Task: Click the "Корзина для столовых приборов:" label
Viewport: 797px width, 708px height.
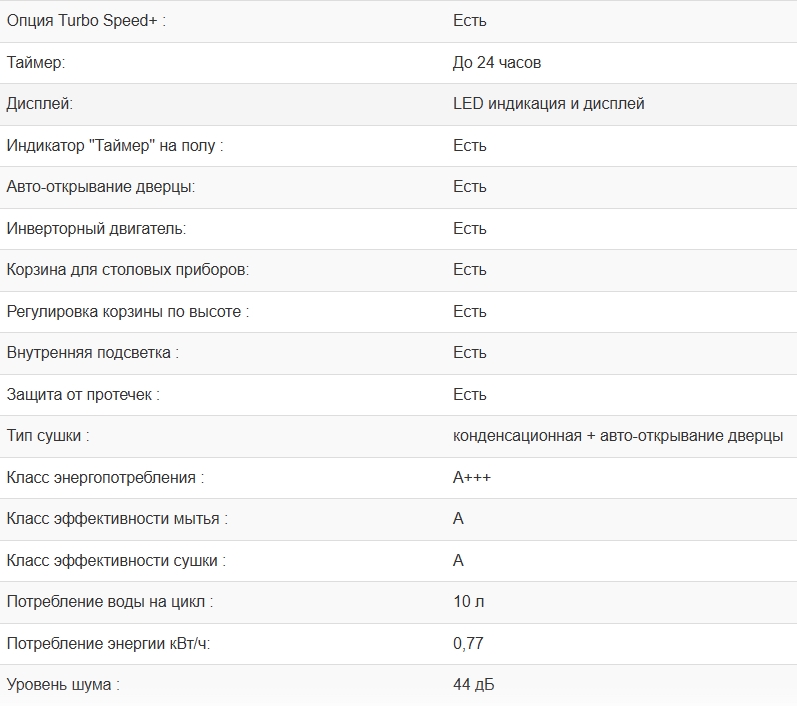Action: (128, 270)
